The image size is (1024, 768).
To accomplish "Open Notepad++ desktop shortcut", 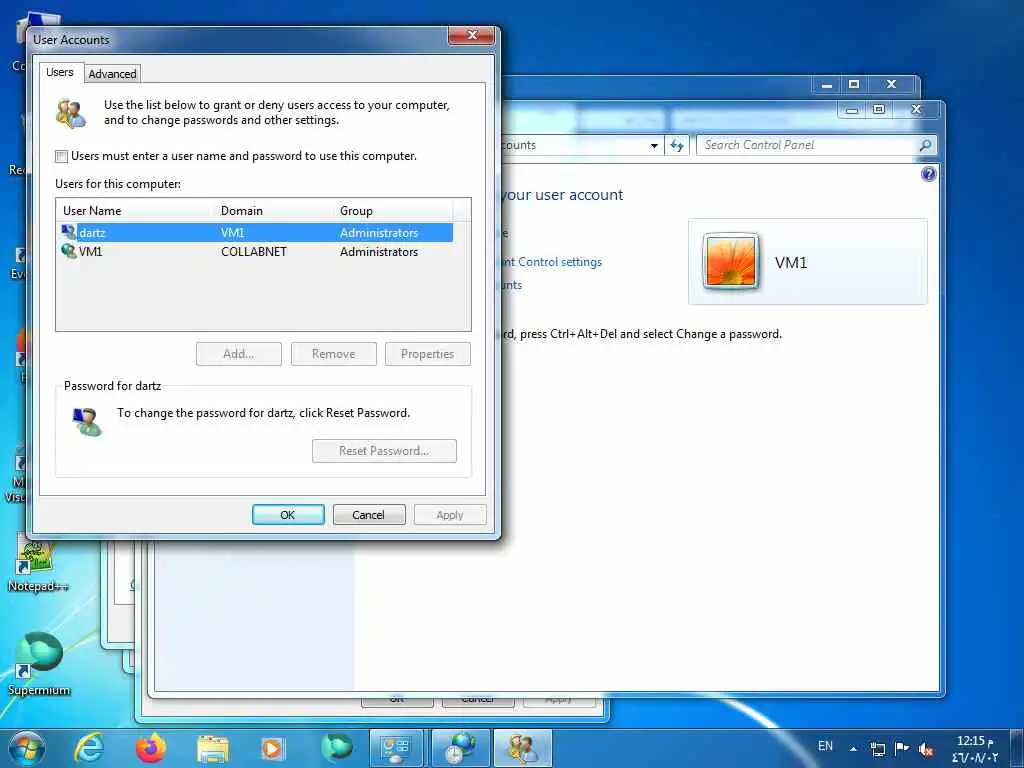I will tap(38, 562).
